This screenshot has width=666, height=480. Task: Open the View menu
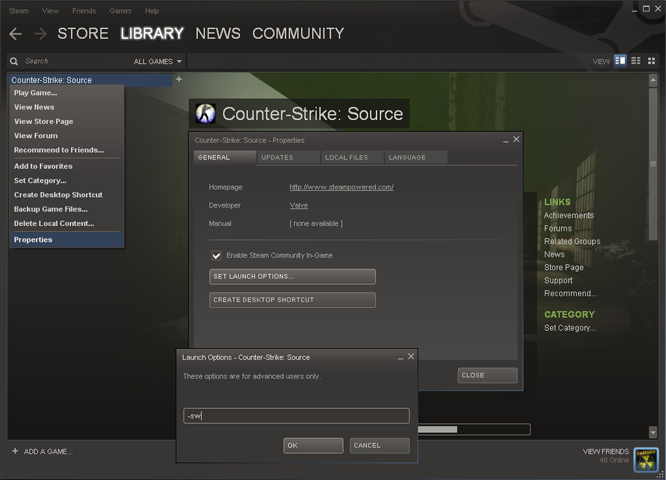click(x=50, y=11)
